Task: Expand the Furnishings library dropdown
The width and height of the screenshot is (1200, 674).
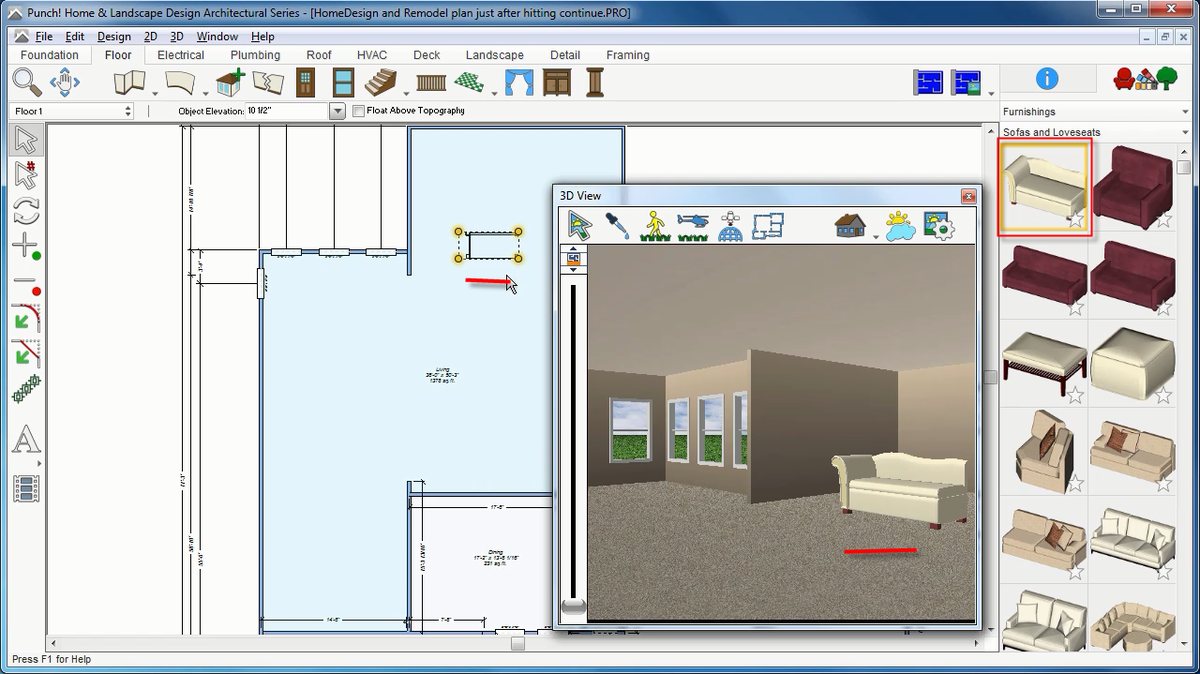Action: pos(1185,112)
